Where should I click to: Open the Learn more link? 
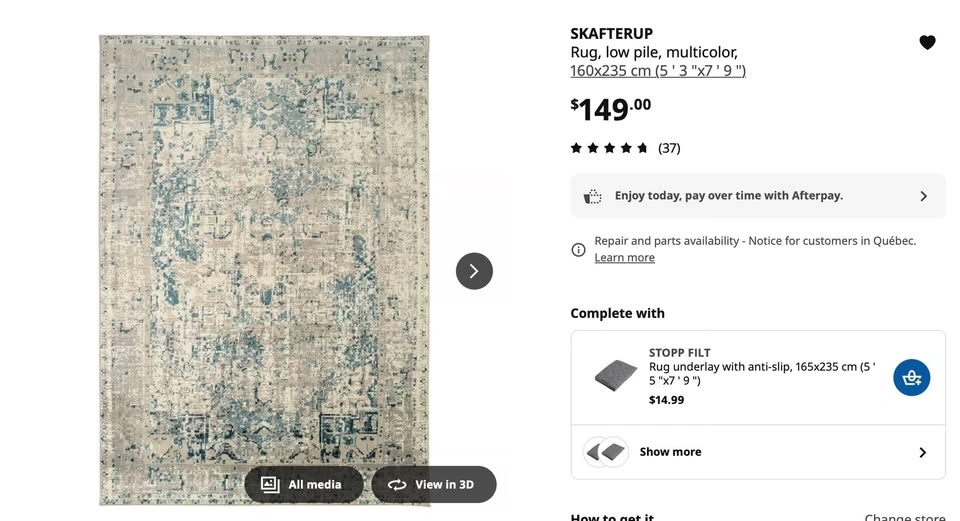coord(624,258)
